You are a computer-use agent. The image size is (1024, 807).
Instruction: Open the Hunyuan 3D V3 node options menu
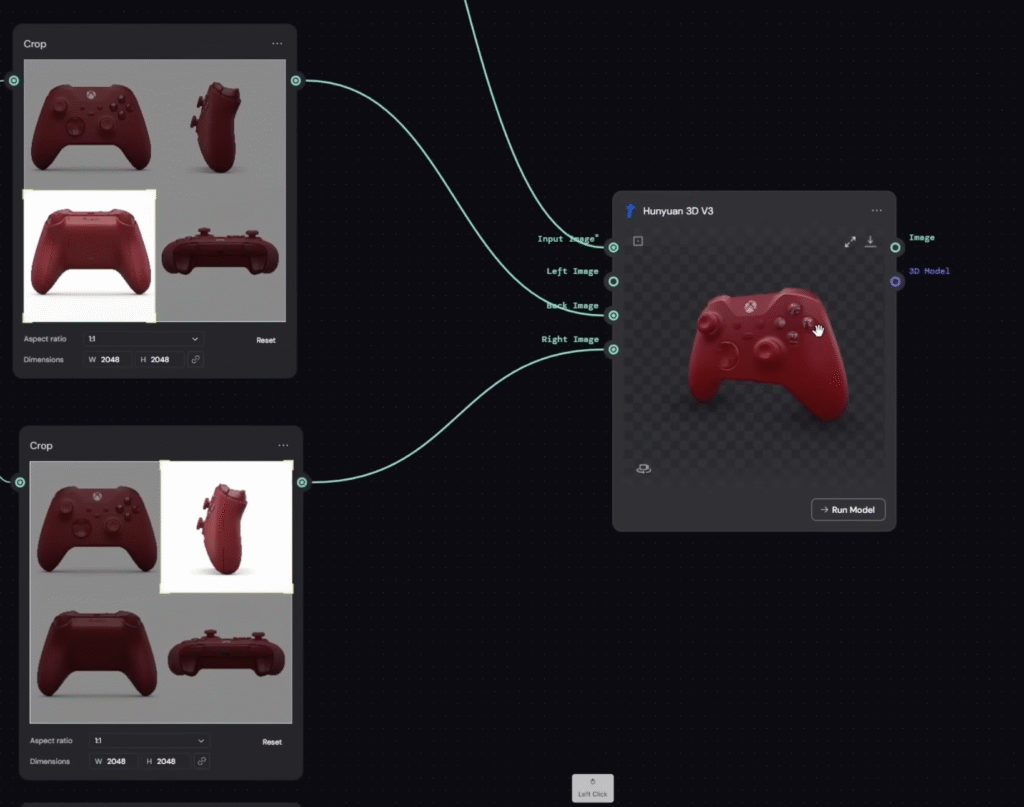(877, 211)
